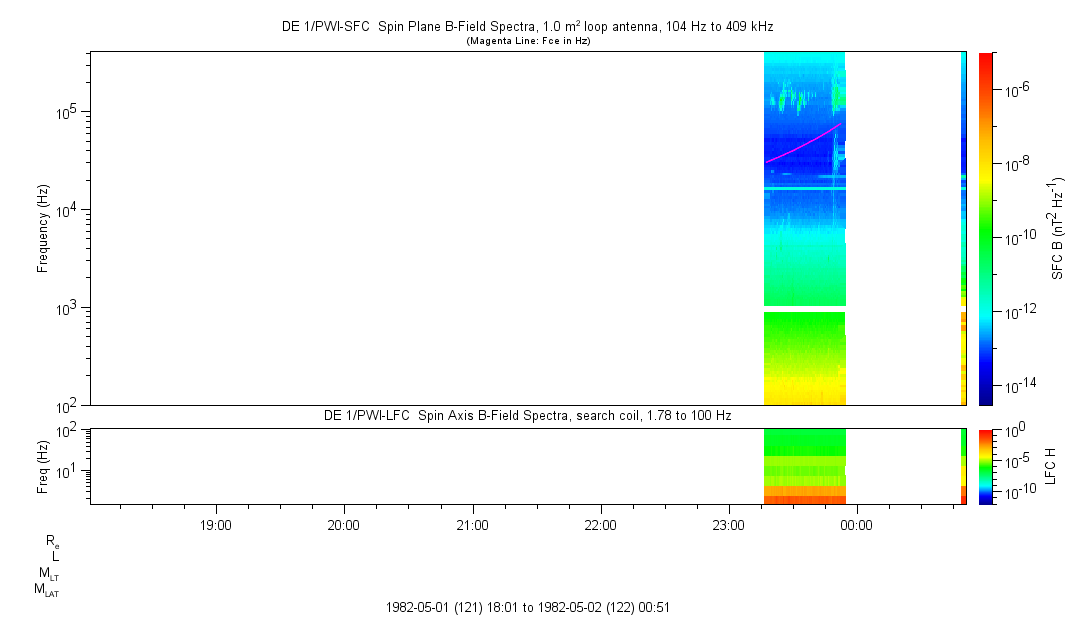Click the Re ephemeris row label

click(x=52, y=541)
